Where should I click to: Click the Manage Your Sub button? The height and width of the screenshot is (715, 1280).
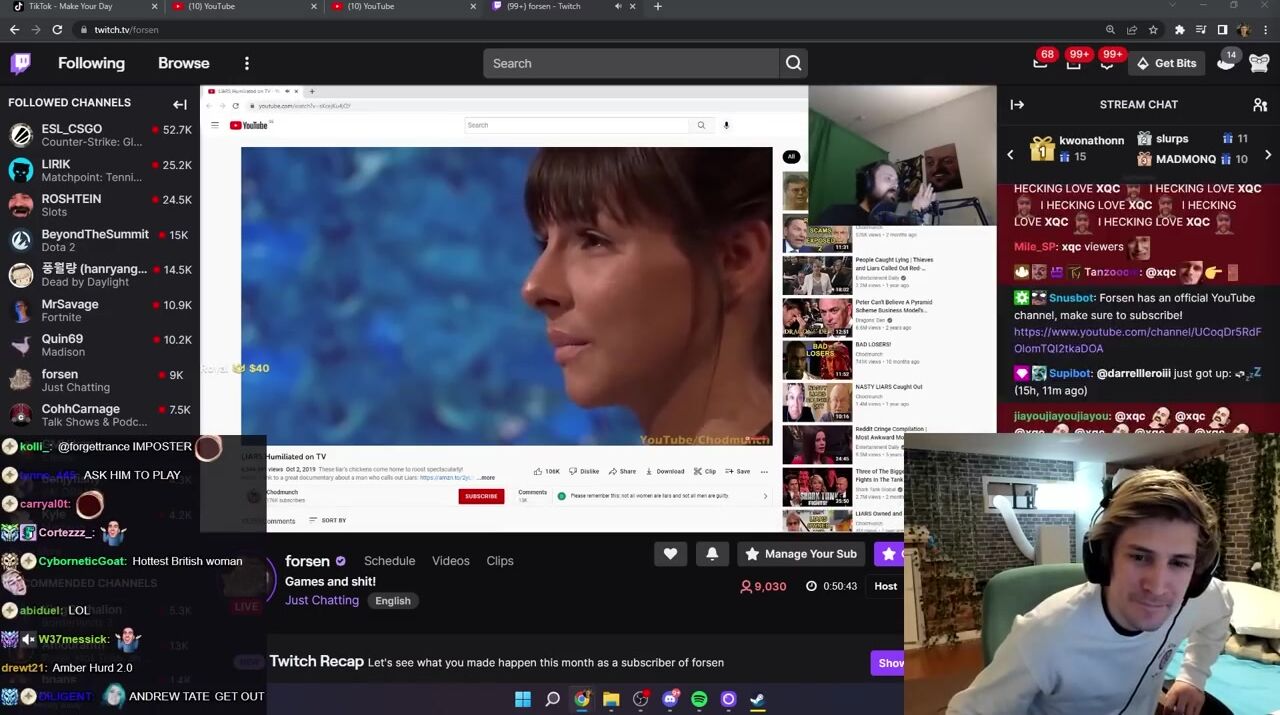[802, 553]
